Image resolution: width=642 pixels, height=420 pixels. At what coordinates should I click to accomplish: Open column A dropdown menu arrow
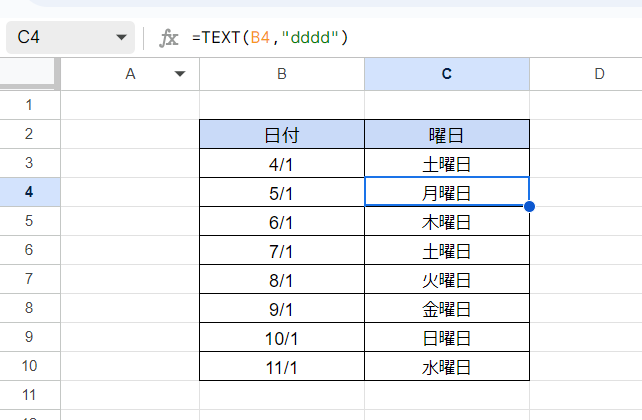180,74
